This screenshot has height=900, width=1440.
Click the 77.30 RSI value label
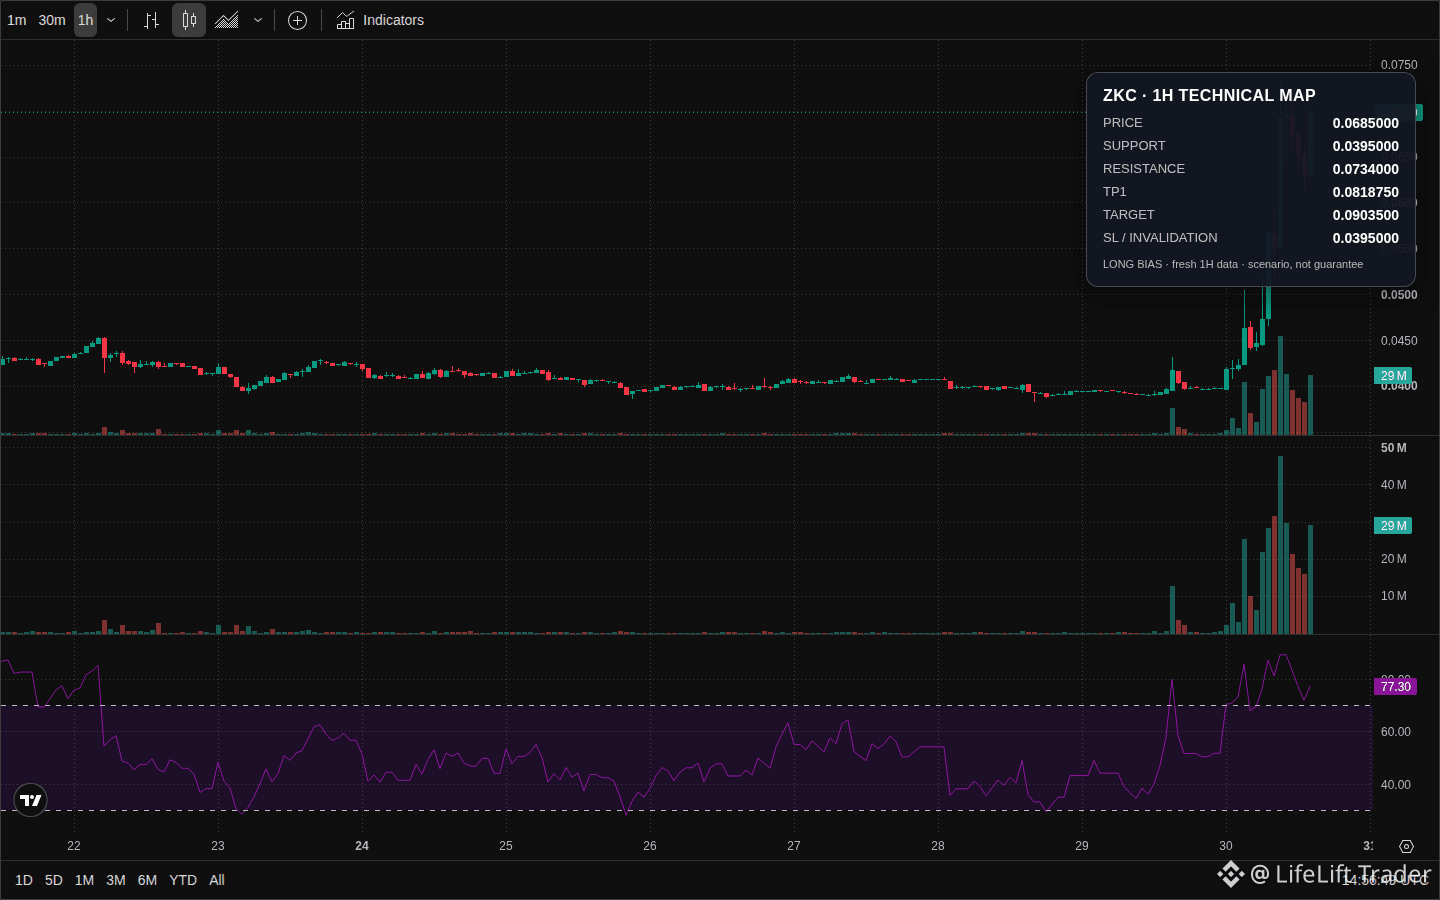(x=1395, y=687)
